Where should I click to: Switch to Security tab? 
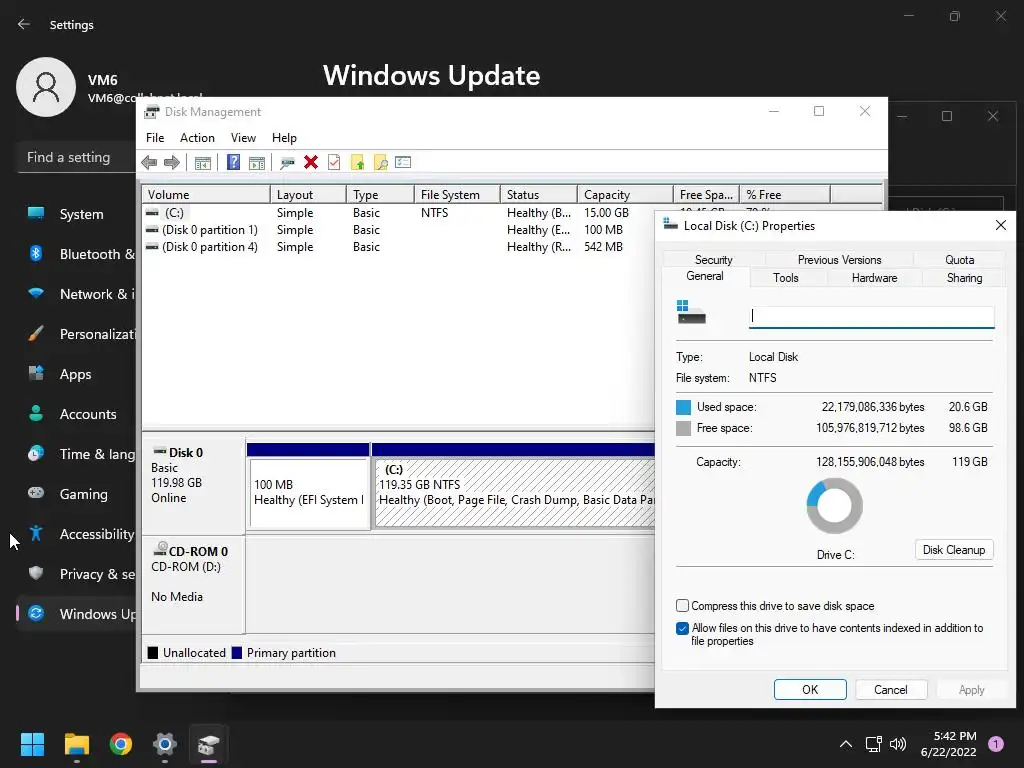pyautogui.click(x=713, y=259)
